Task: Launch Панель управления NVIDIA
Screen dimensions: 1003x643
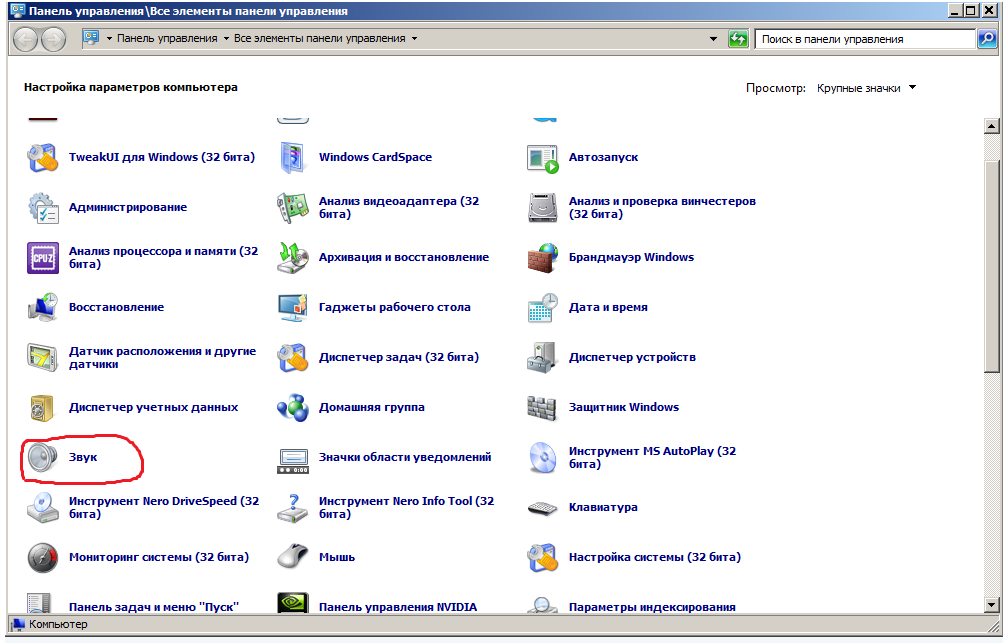Action: (397, 606)
